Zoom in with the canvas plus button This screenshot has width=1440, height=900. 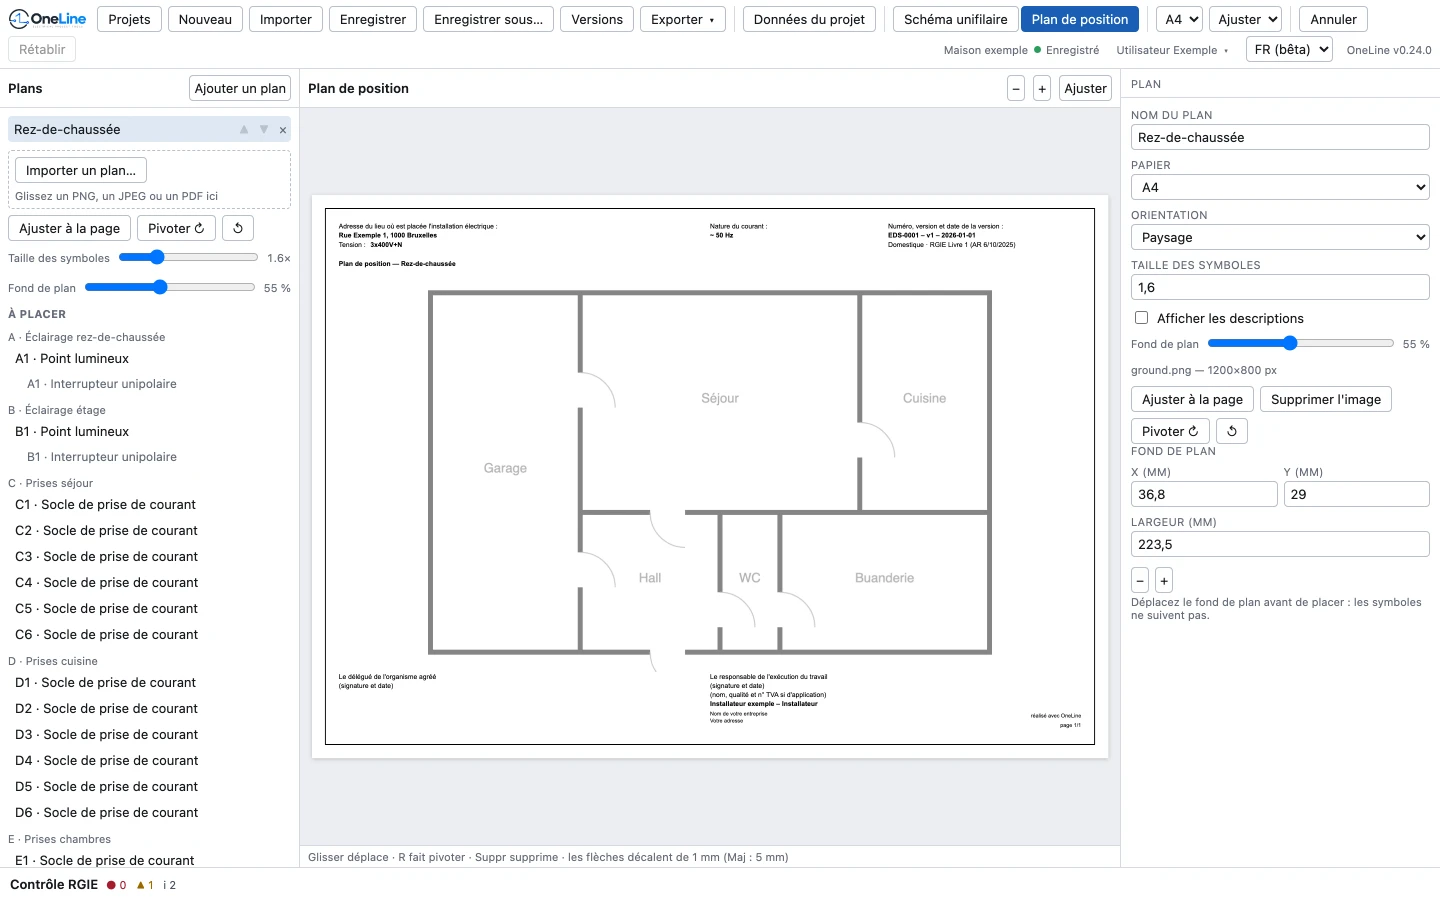point(1042,89)
